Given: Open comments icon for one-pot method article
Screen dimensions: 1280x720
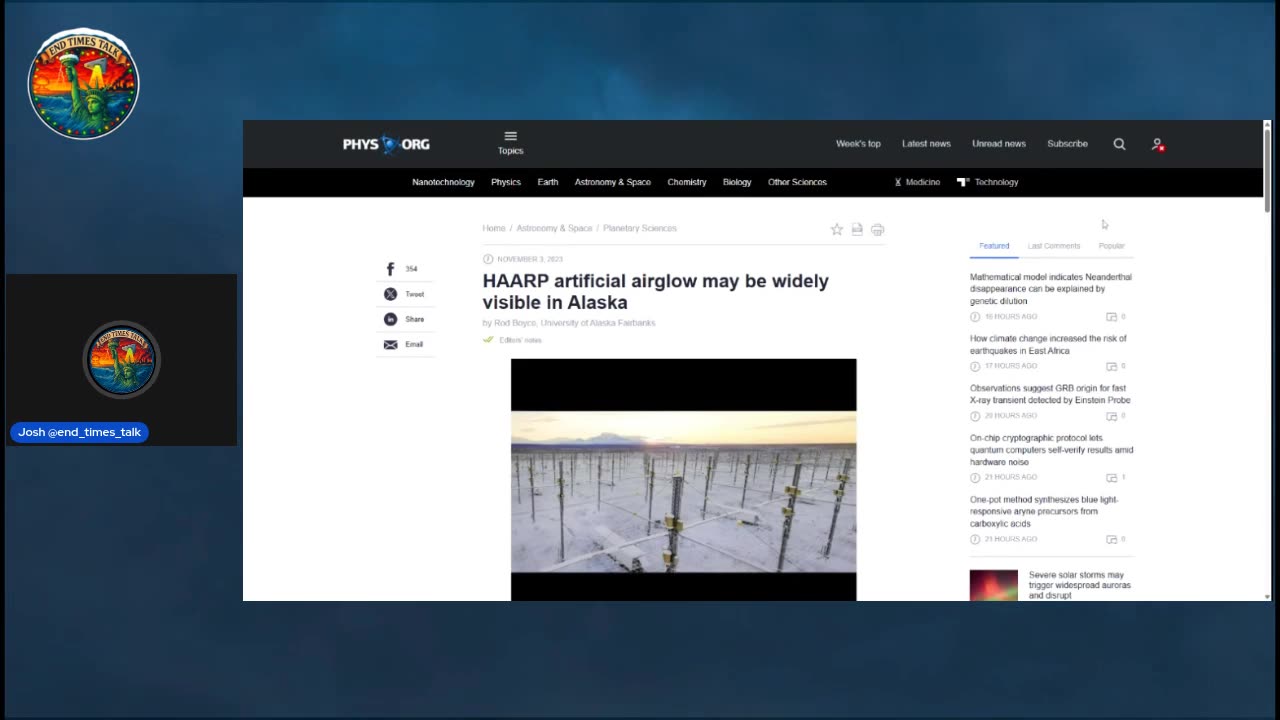Looking at the screenshot, I should click(1111, 539).
